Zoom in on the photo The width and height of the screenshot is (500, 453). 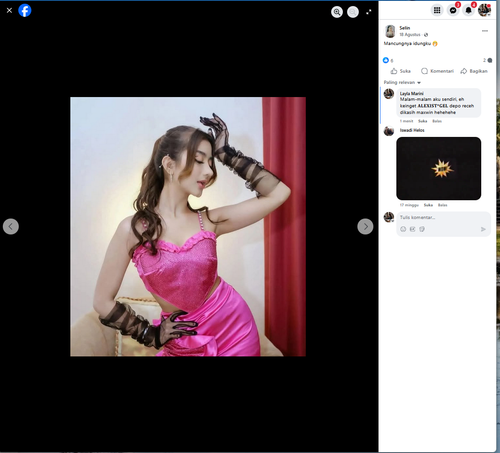pos(337,12)
